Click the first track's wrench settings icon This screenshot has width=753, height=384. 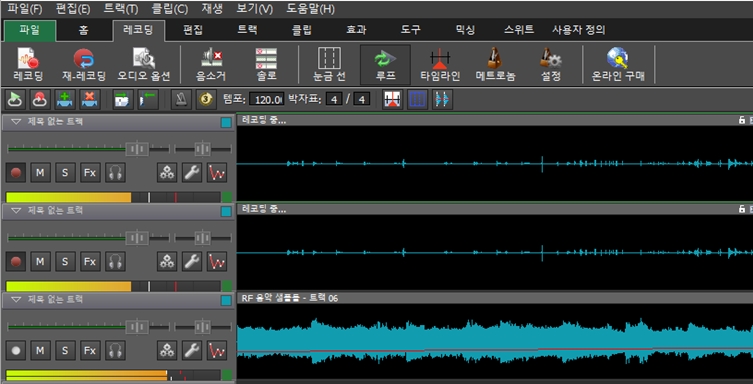click(192, 173)
